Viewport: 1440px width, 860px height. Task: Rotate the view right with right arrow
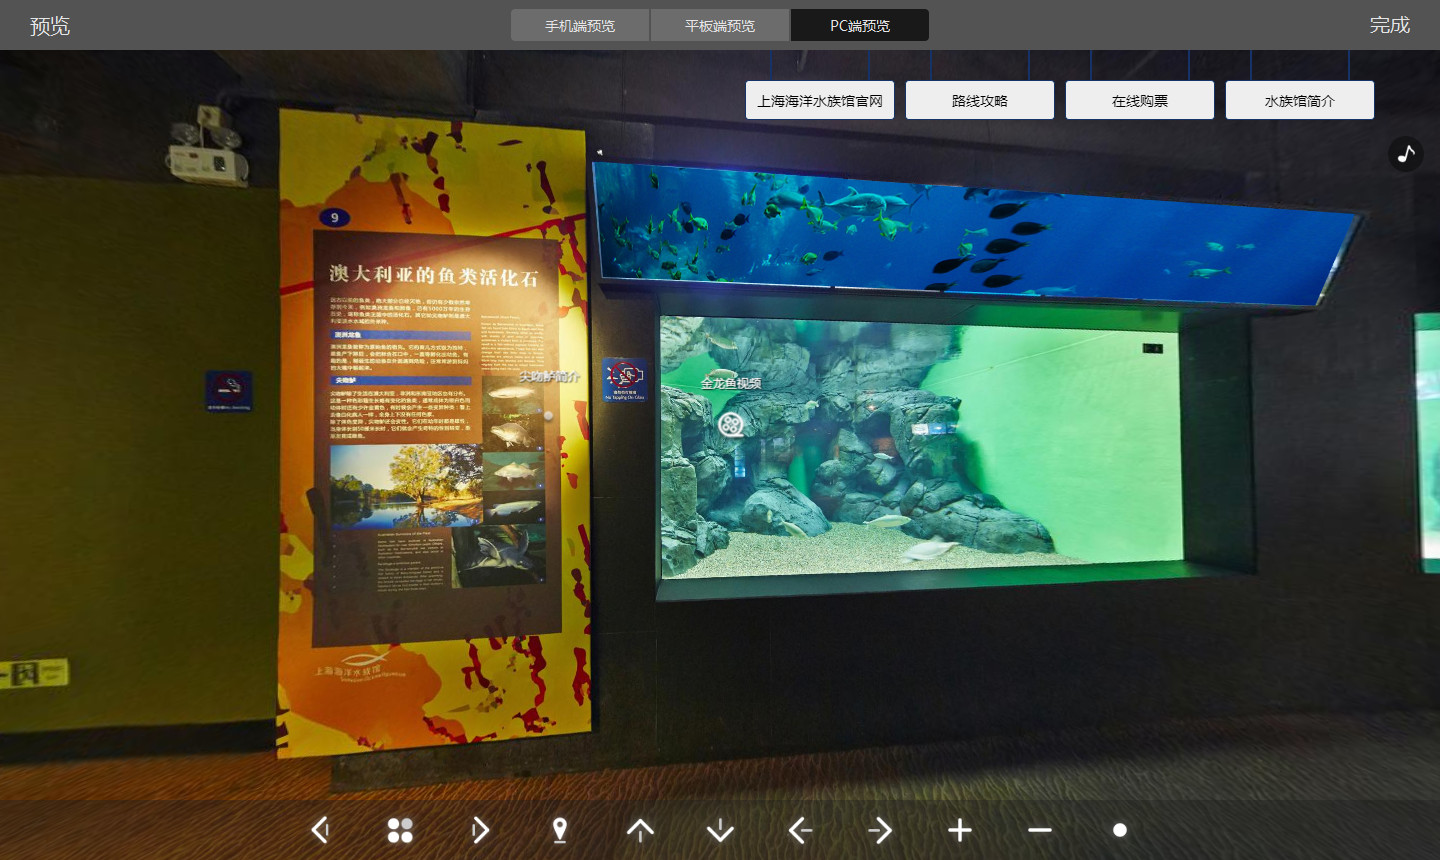pyautogui.click(x=880, y=830)
